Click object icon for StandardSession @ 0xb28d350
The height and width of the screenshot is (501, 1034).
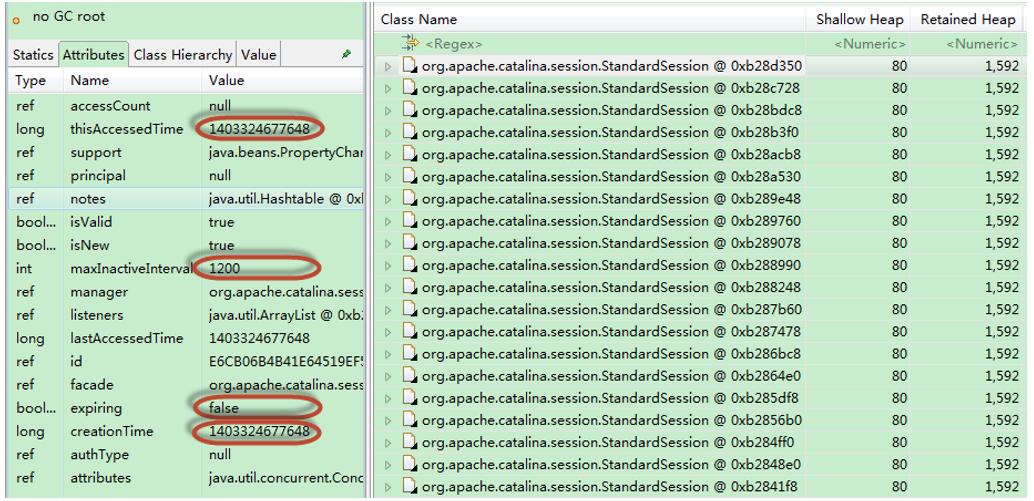[x=410, y=66]
